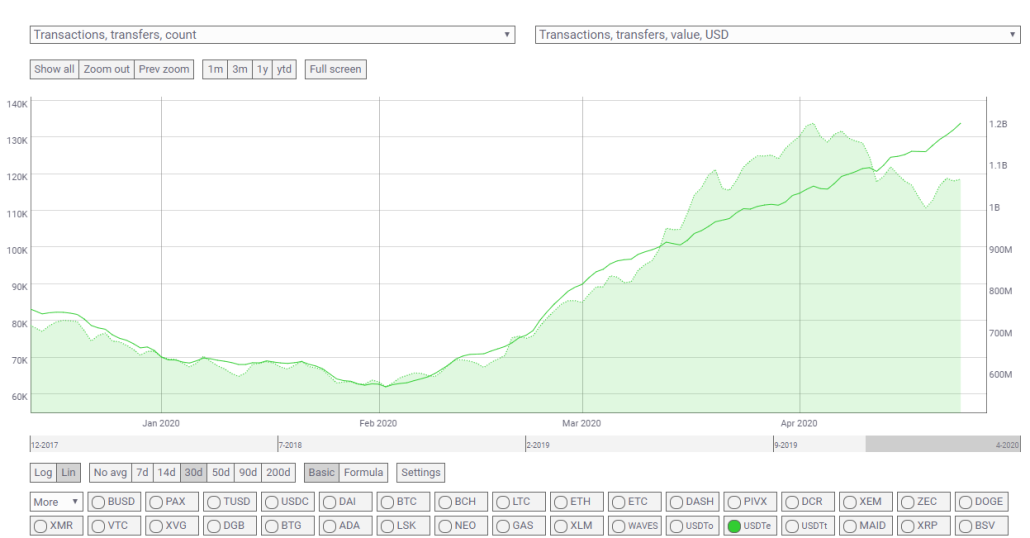
Task: Enable the PIVX coin
Action: pyautogui.click(x=750, y=502)
